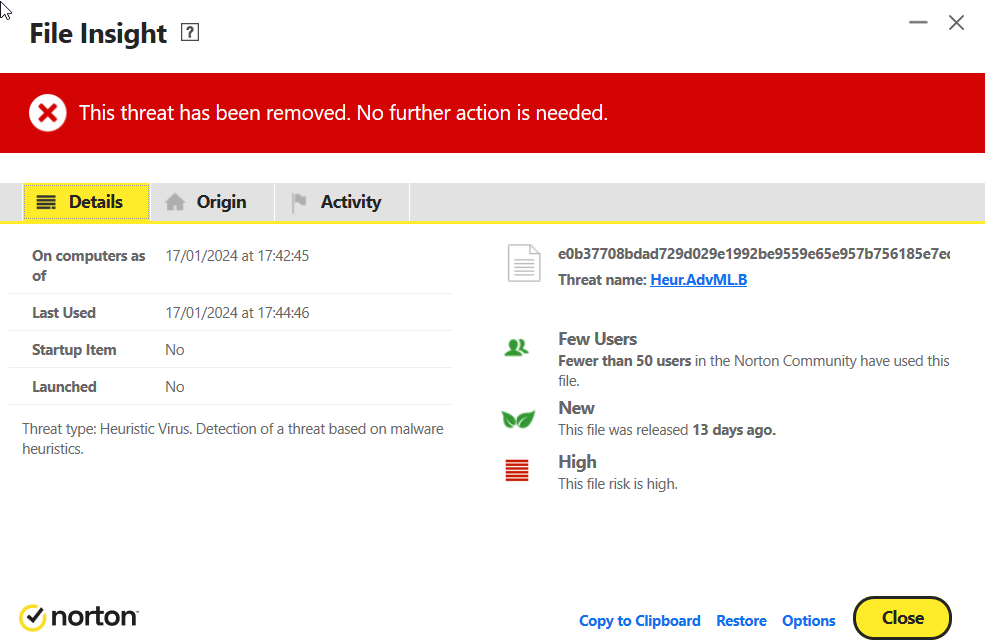Screen dimensions: 985x642
Task: Click the file document icon
Action: point(525,265)
